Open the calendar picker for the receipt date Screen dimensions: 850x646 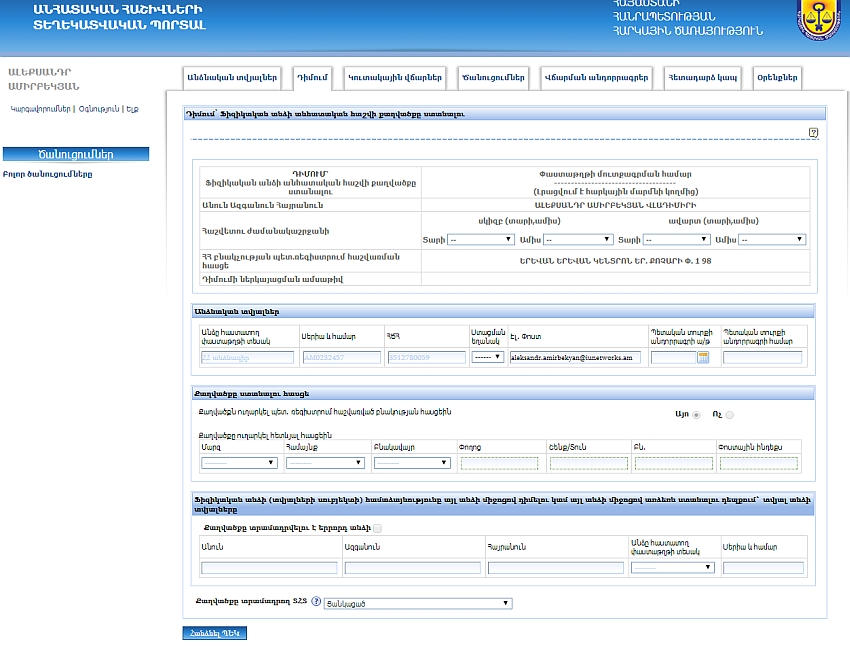703,357
